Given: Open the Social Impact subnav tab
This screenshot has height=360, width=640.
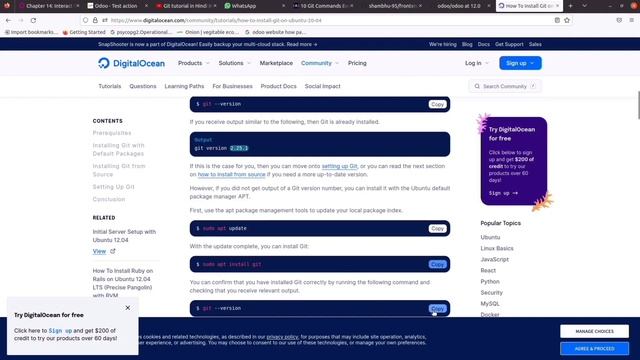Looking at the screenshot, I should pyautogui.click(x=322, y=86).
